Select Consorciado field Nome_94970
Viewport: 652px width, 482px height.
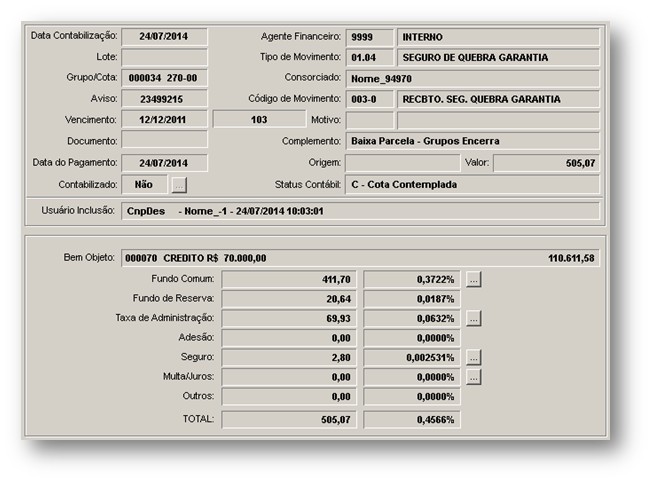pyautogui.click(x=473, y=79)
